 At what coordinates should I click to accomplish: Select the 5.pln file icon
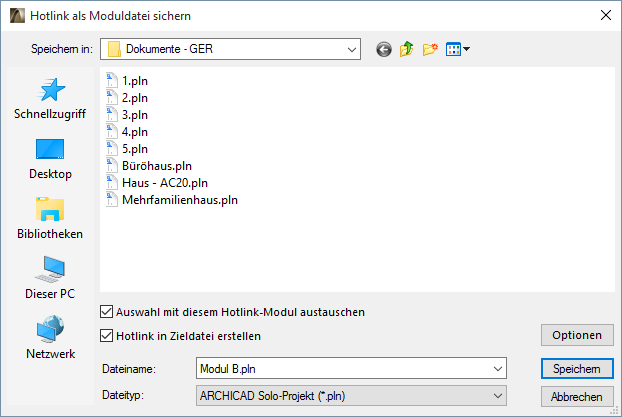(x=111, y=149)
